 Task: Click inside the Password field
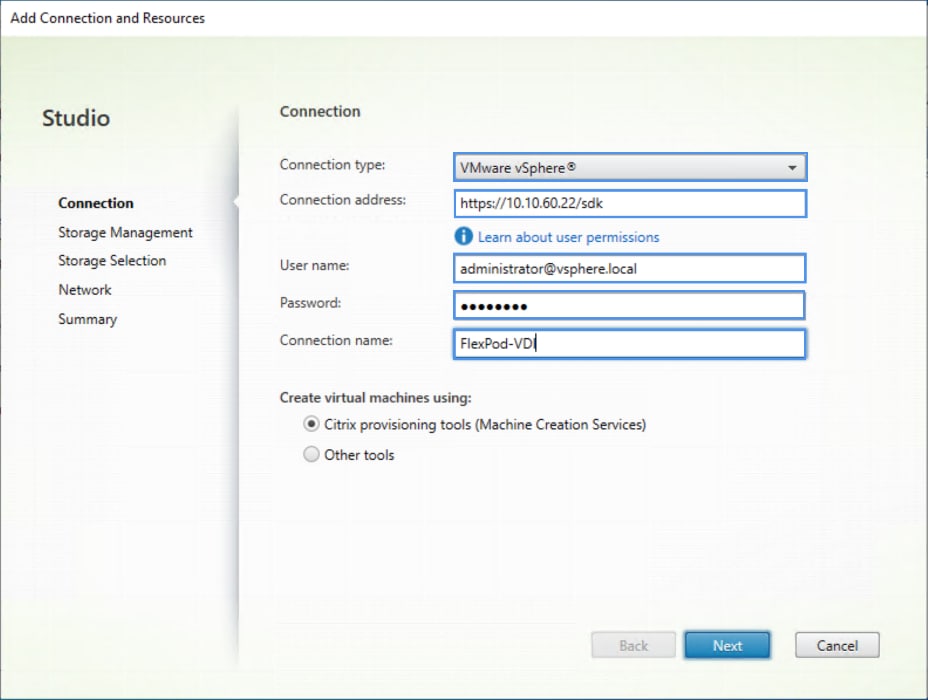click(x=630, y=306)
